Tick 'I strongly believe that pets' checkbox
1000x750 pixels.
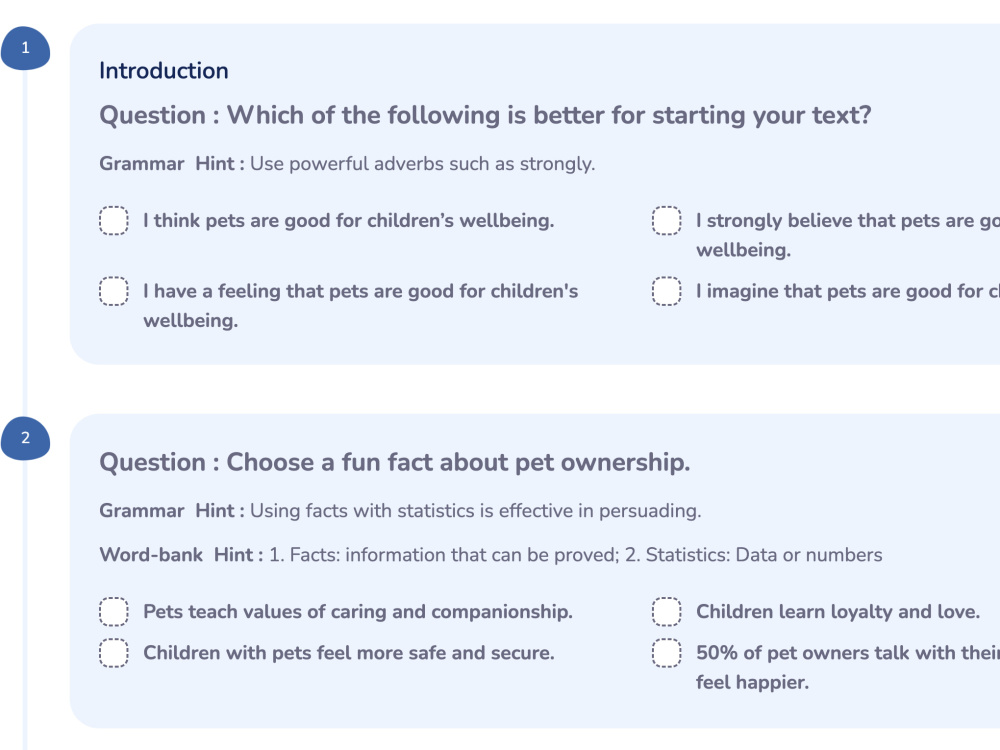tap(666, 221)
